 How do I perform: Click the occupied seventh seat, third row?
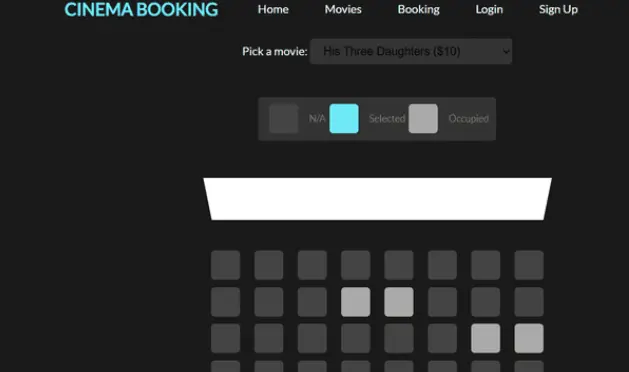pos(485,338)
